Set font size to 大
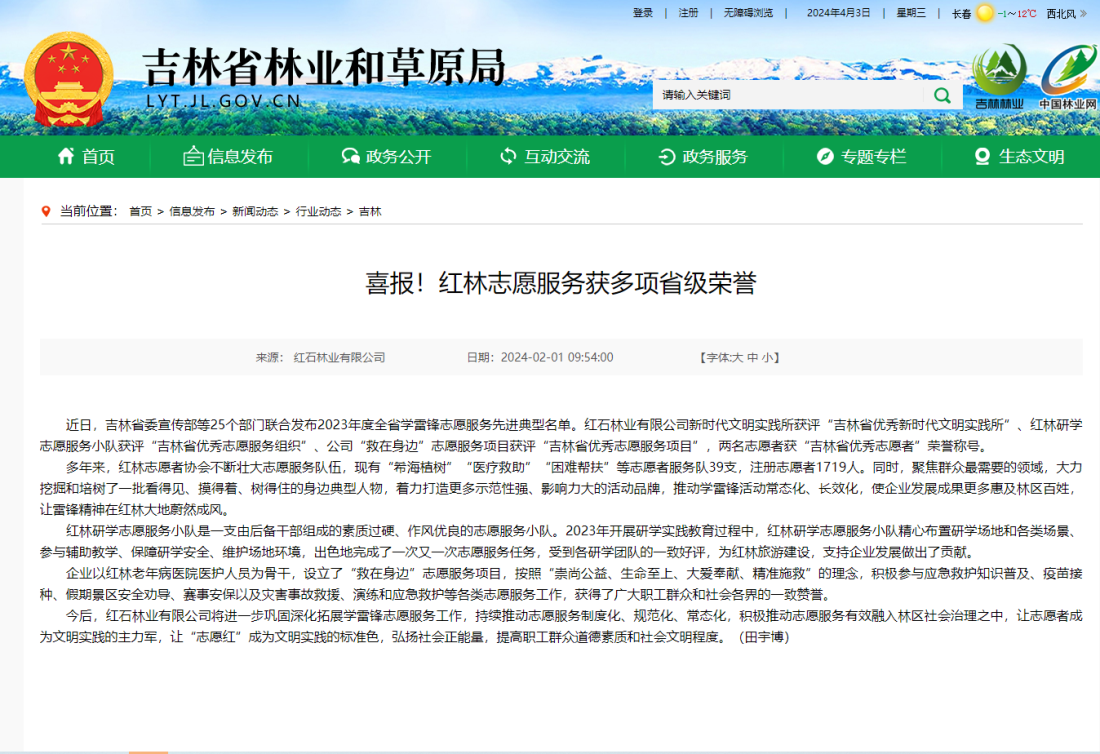Image resolution: width=1100 pixels, height=754 pixels. click(x=737, y=358)
